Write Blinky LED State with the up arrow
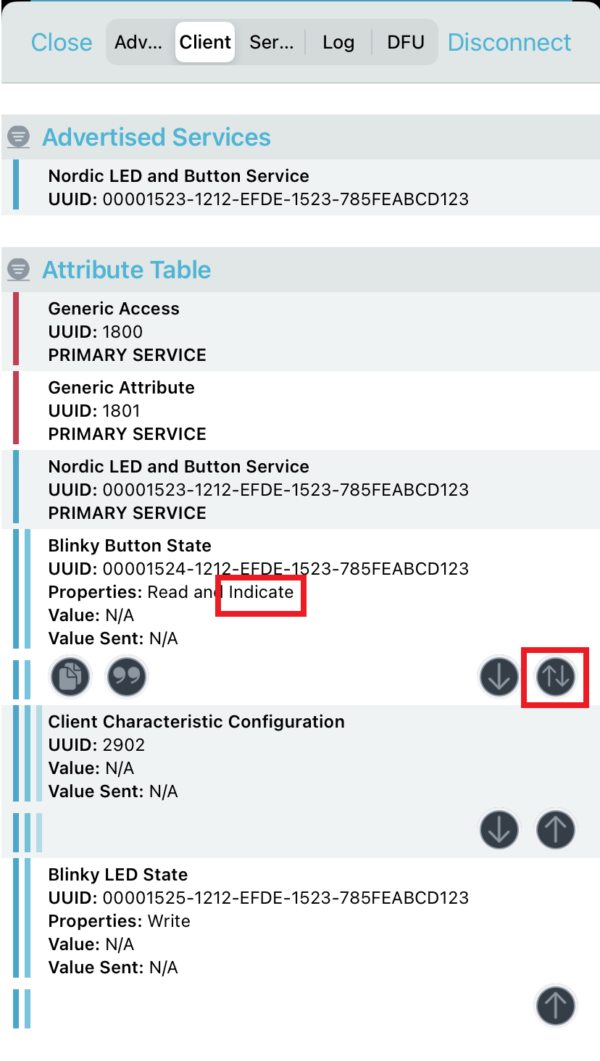The height and width of the screenshot is (1061, 600). point(556,1004)
